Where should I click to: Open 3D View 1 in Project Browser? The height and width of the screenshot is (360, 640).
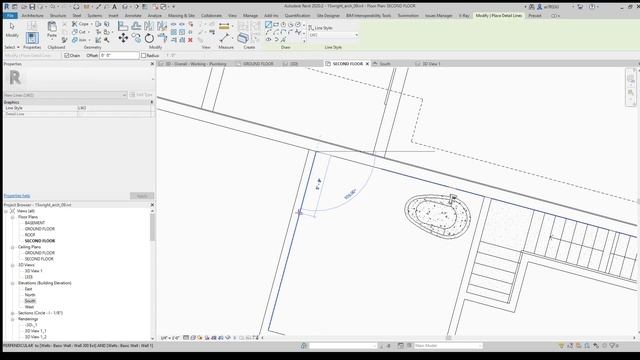(33, 271)
